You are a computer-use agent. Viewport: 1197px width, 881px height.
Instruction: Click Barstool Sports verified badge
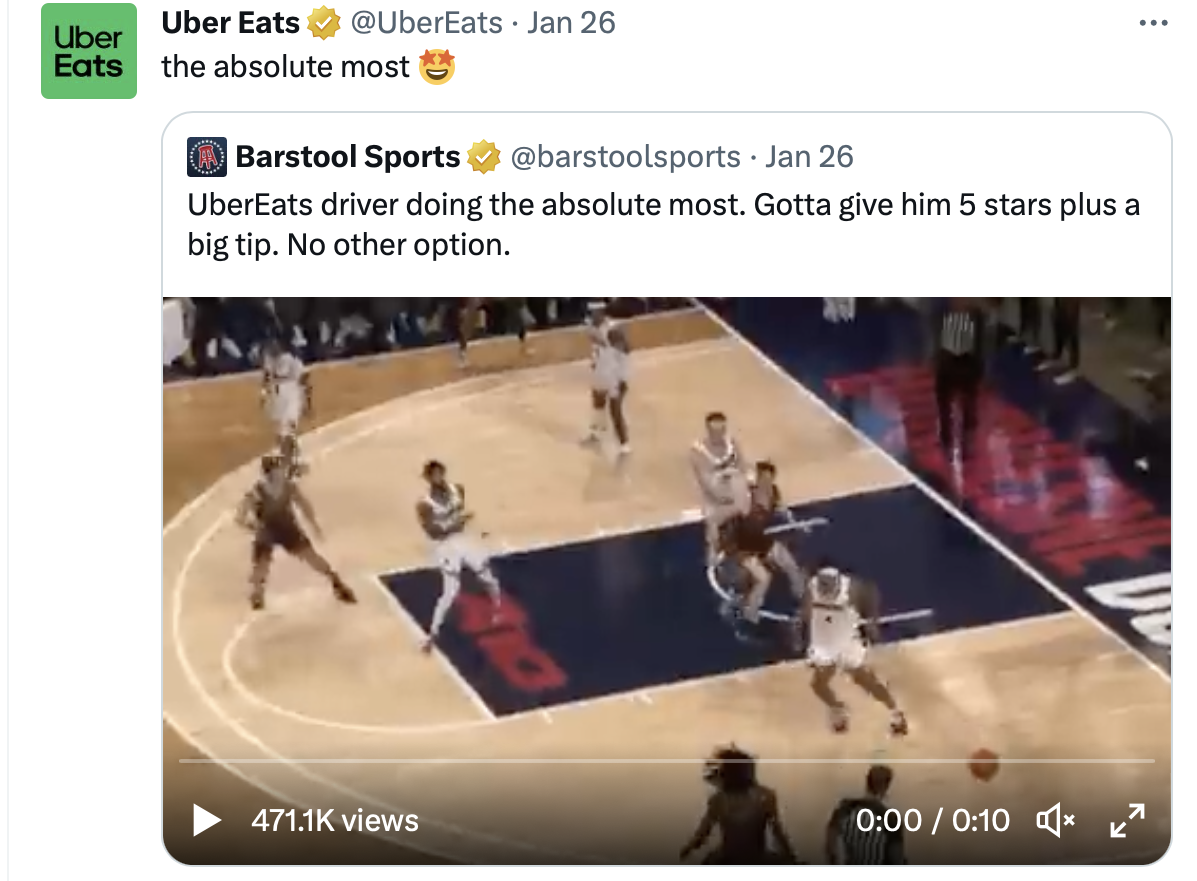[484, 157]
